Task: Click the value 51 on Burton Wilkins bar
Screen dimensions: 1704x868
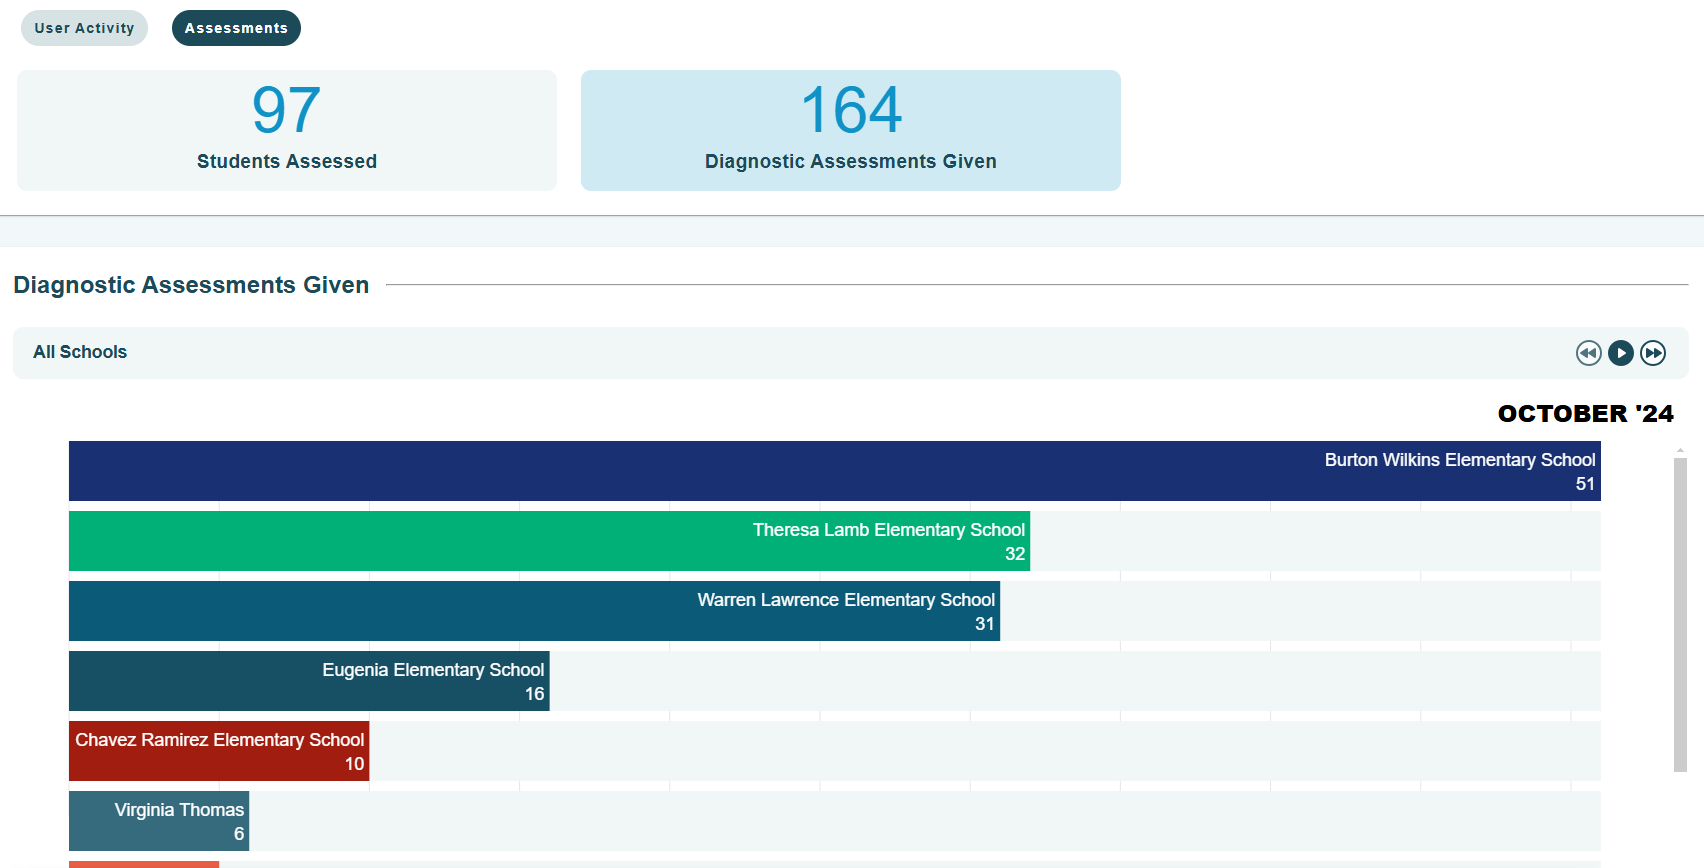Action: [1585, 484]
